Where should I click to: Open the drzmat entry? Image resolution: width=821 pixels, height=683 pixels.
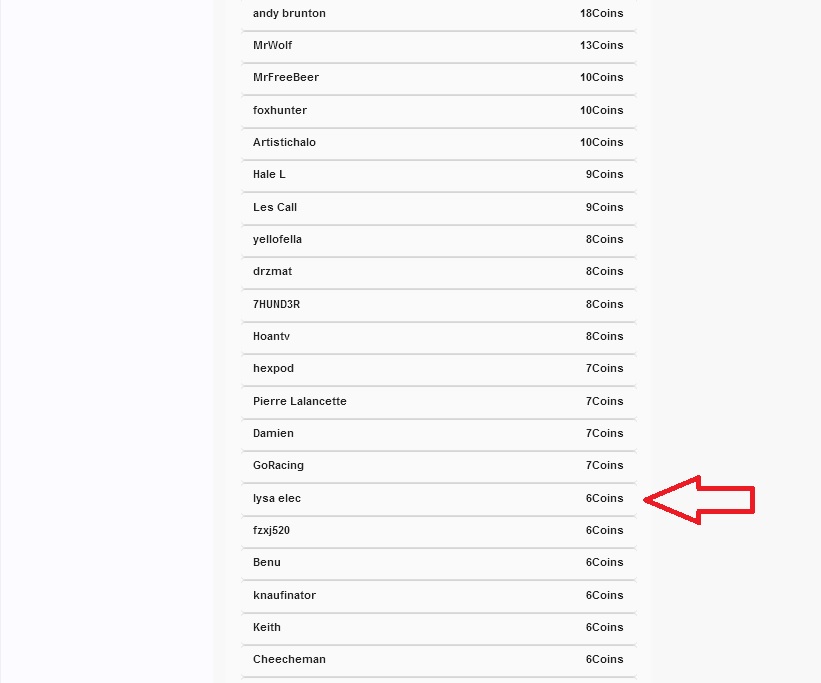439,271
